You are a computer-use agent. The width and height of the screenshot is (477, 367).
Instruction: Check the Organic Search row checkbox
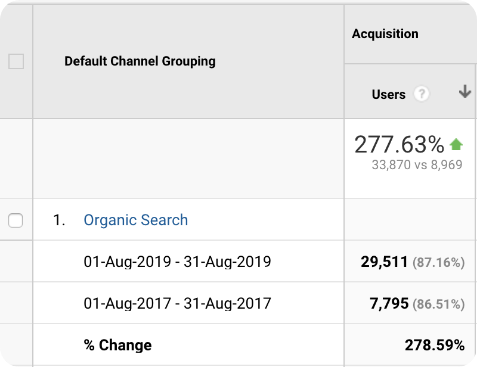point(16,220)
